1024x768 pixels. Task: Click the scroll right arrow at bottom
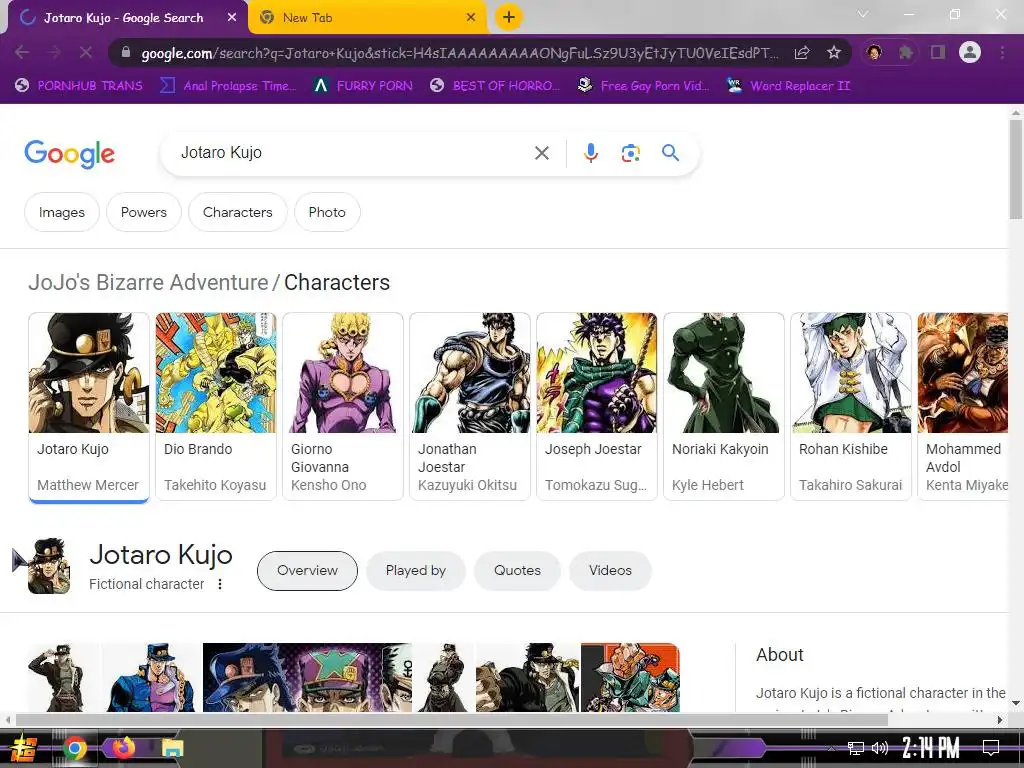[1000, 720]
